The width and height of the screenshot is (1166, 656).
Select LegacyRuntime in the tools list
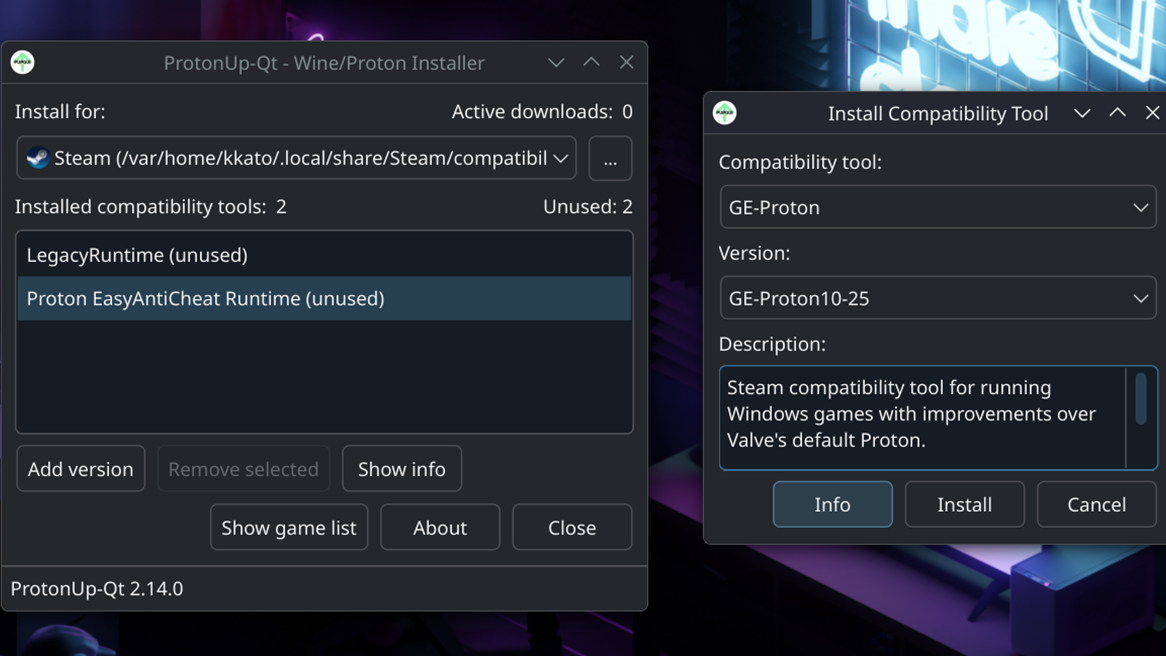[137, 255]
